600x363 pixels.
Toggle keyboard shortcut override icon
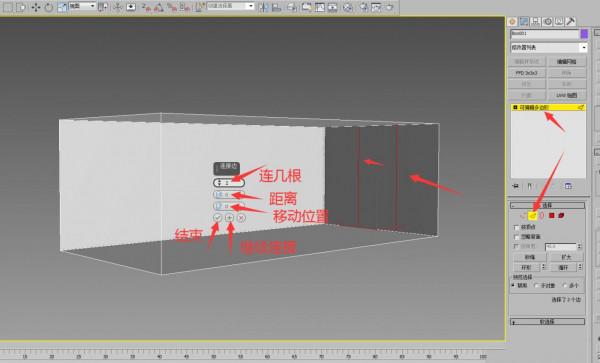131,7
